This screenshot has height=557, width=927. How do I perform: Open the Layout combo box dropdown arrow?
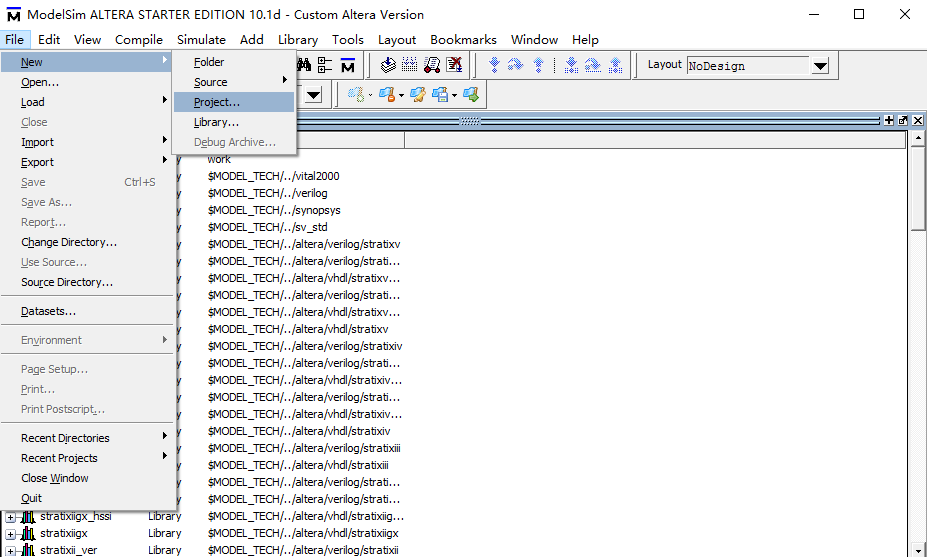point(820,66)
